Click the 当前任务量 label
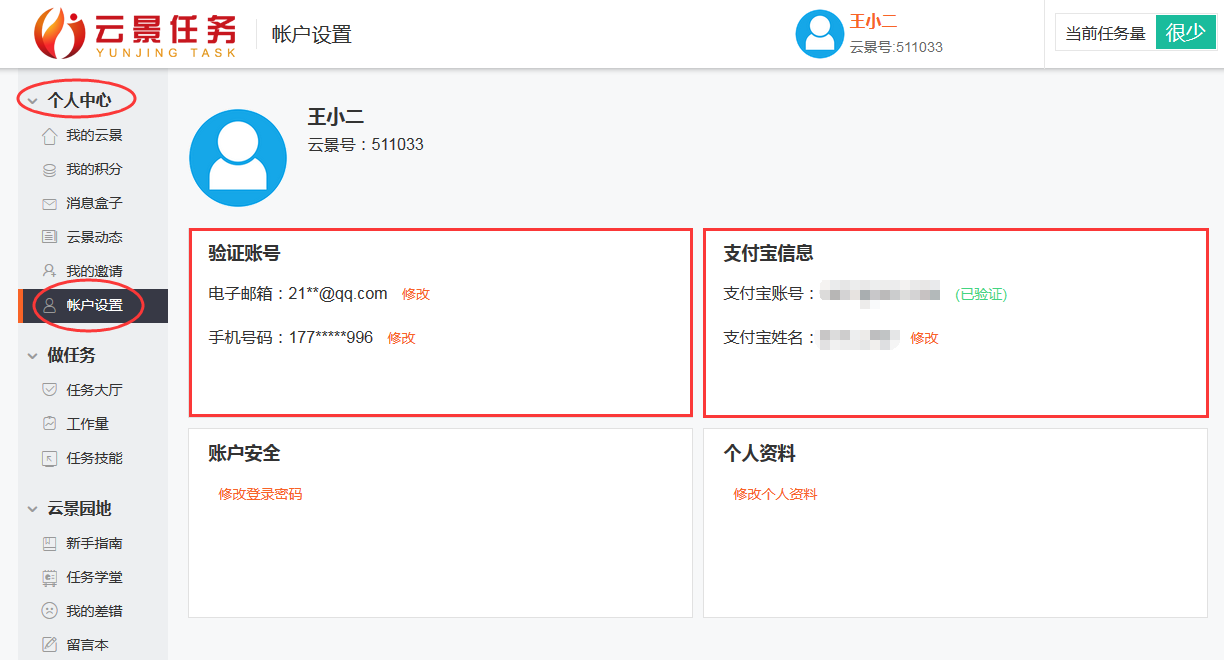Image resolution: width=1224 pixels, height=660 pixels. click(x=1105, y=34)
